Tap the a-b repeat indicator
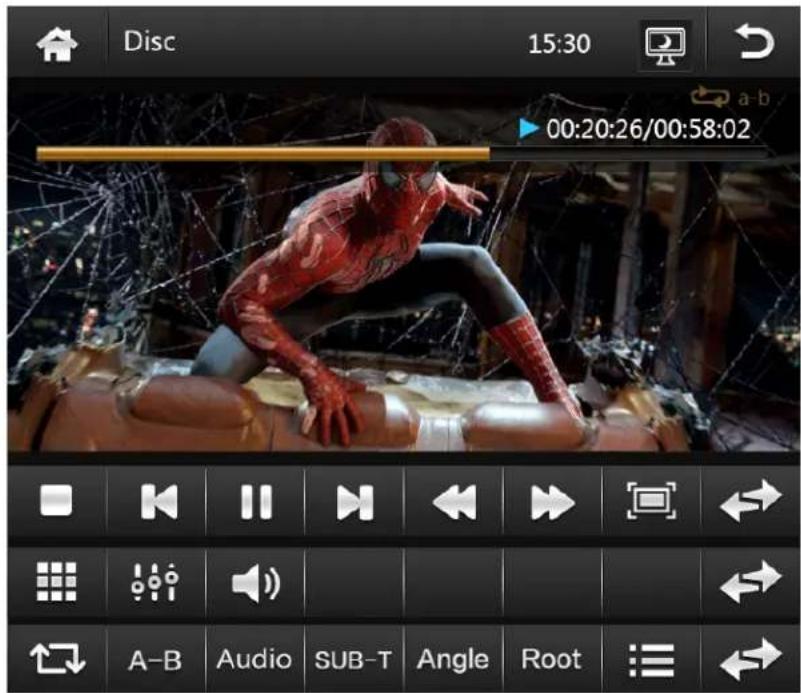Viewport: 801px width, 693px height. coord(730,97)
